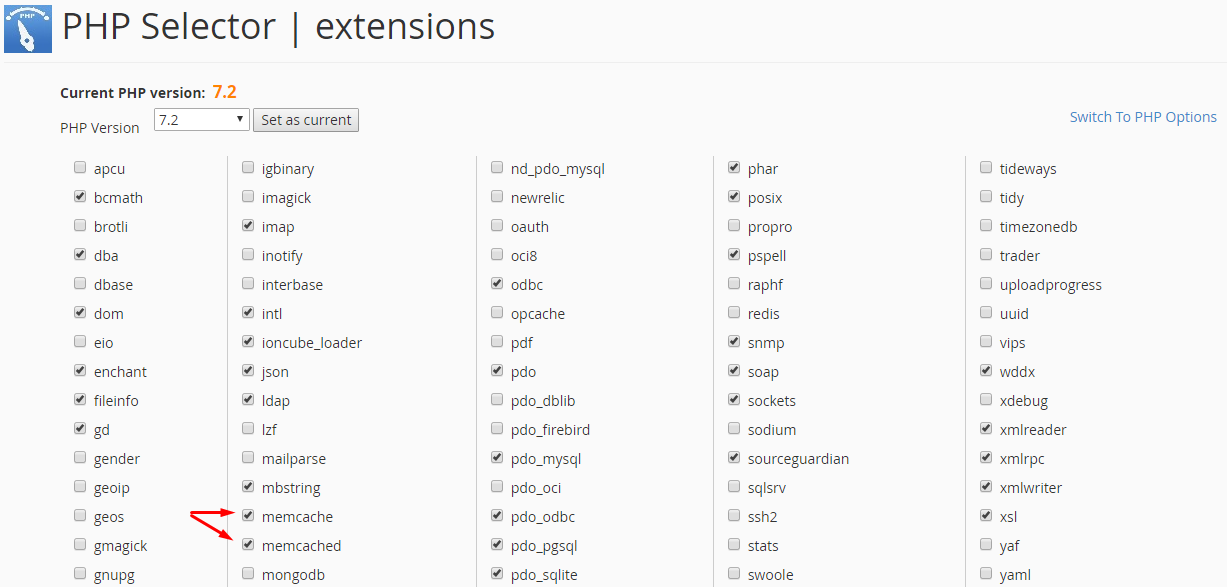Screen dimensions: 1227x587
Task: Check the redis extension box
Action: tap(734, 313)
